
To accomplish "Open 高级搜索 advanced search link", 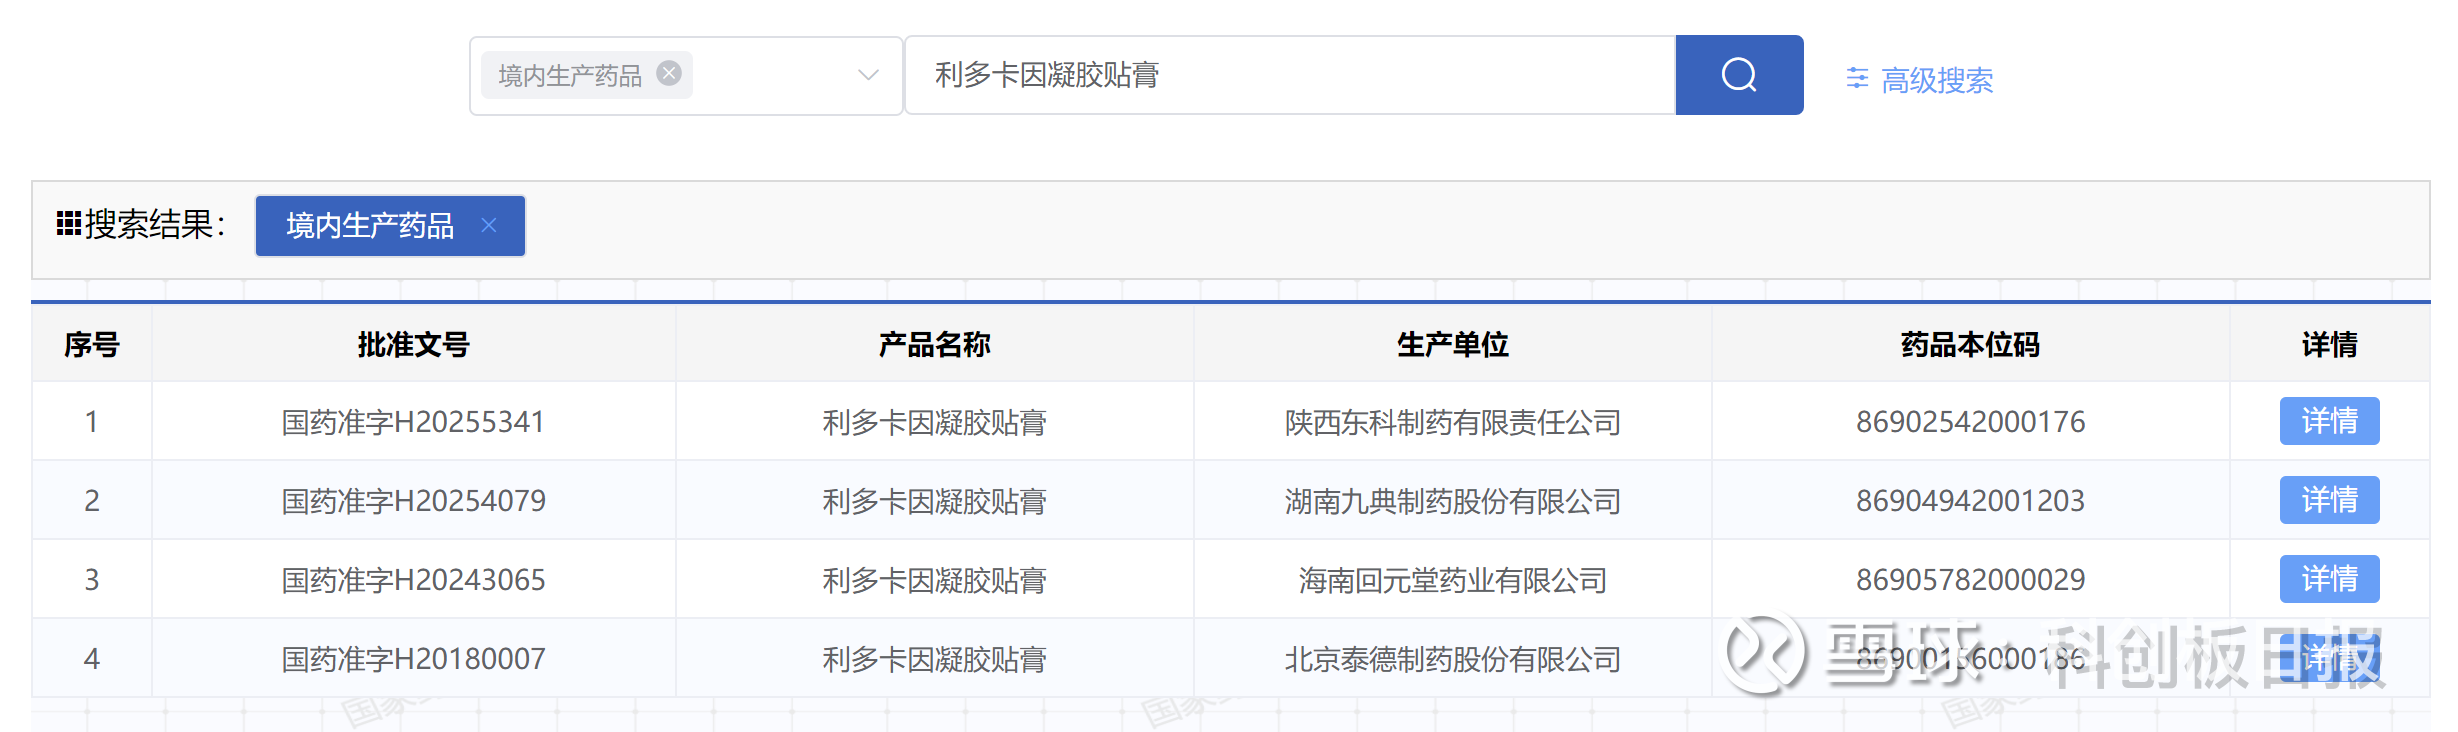I will (1936, 80).
